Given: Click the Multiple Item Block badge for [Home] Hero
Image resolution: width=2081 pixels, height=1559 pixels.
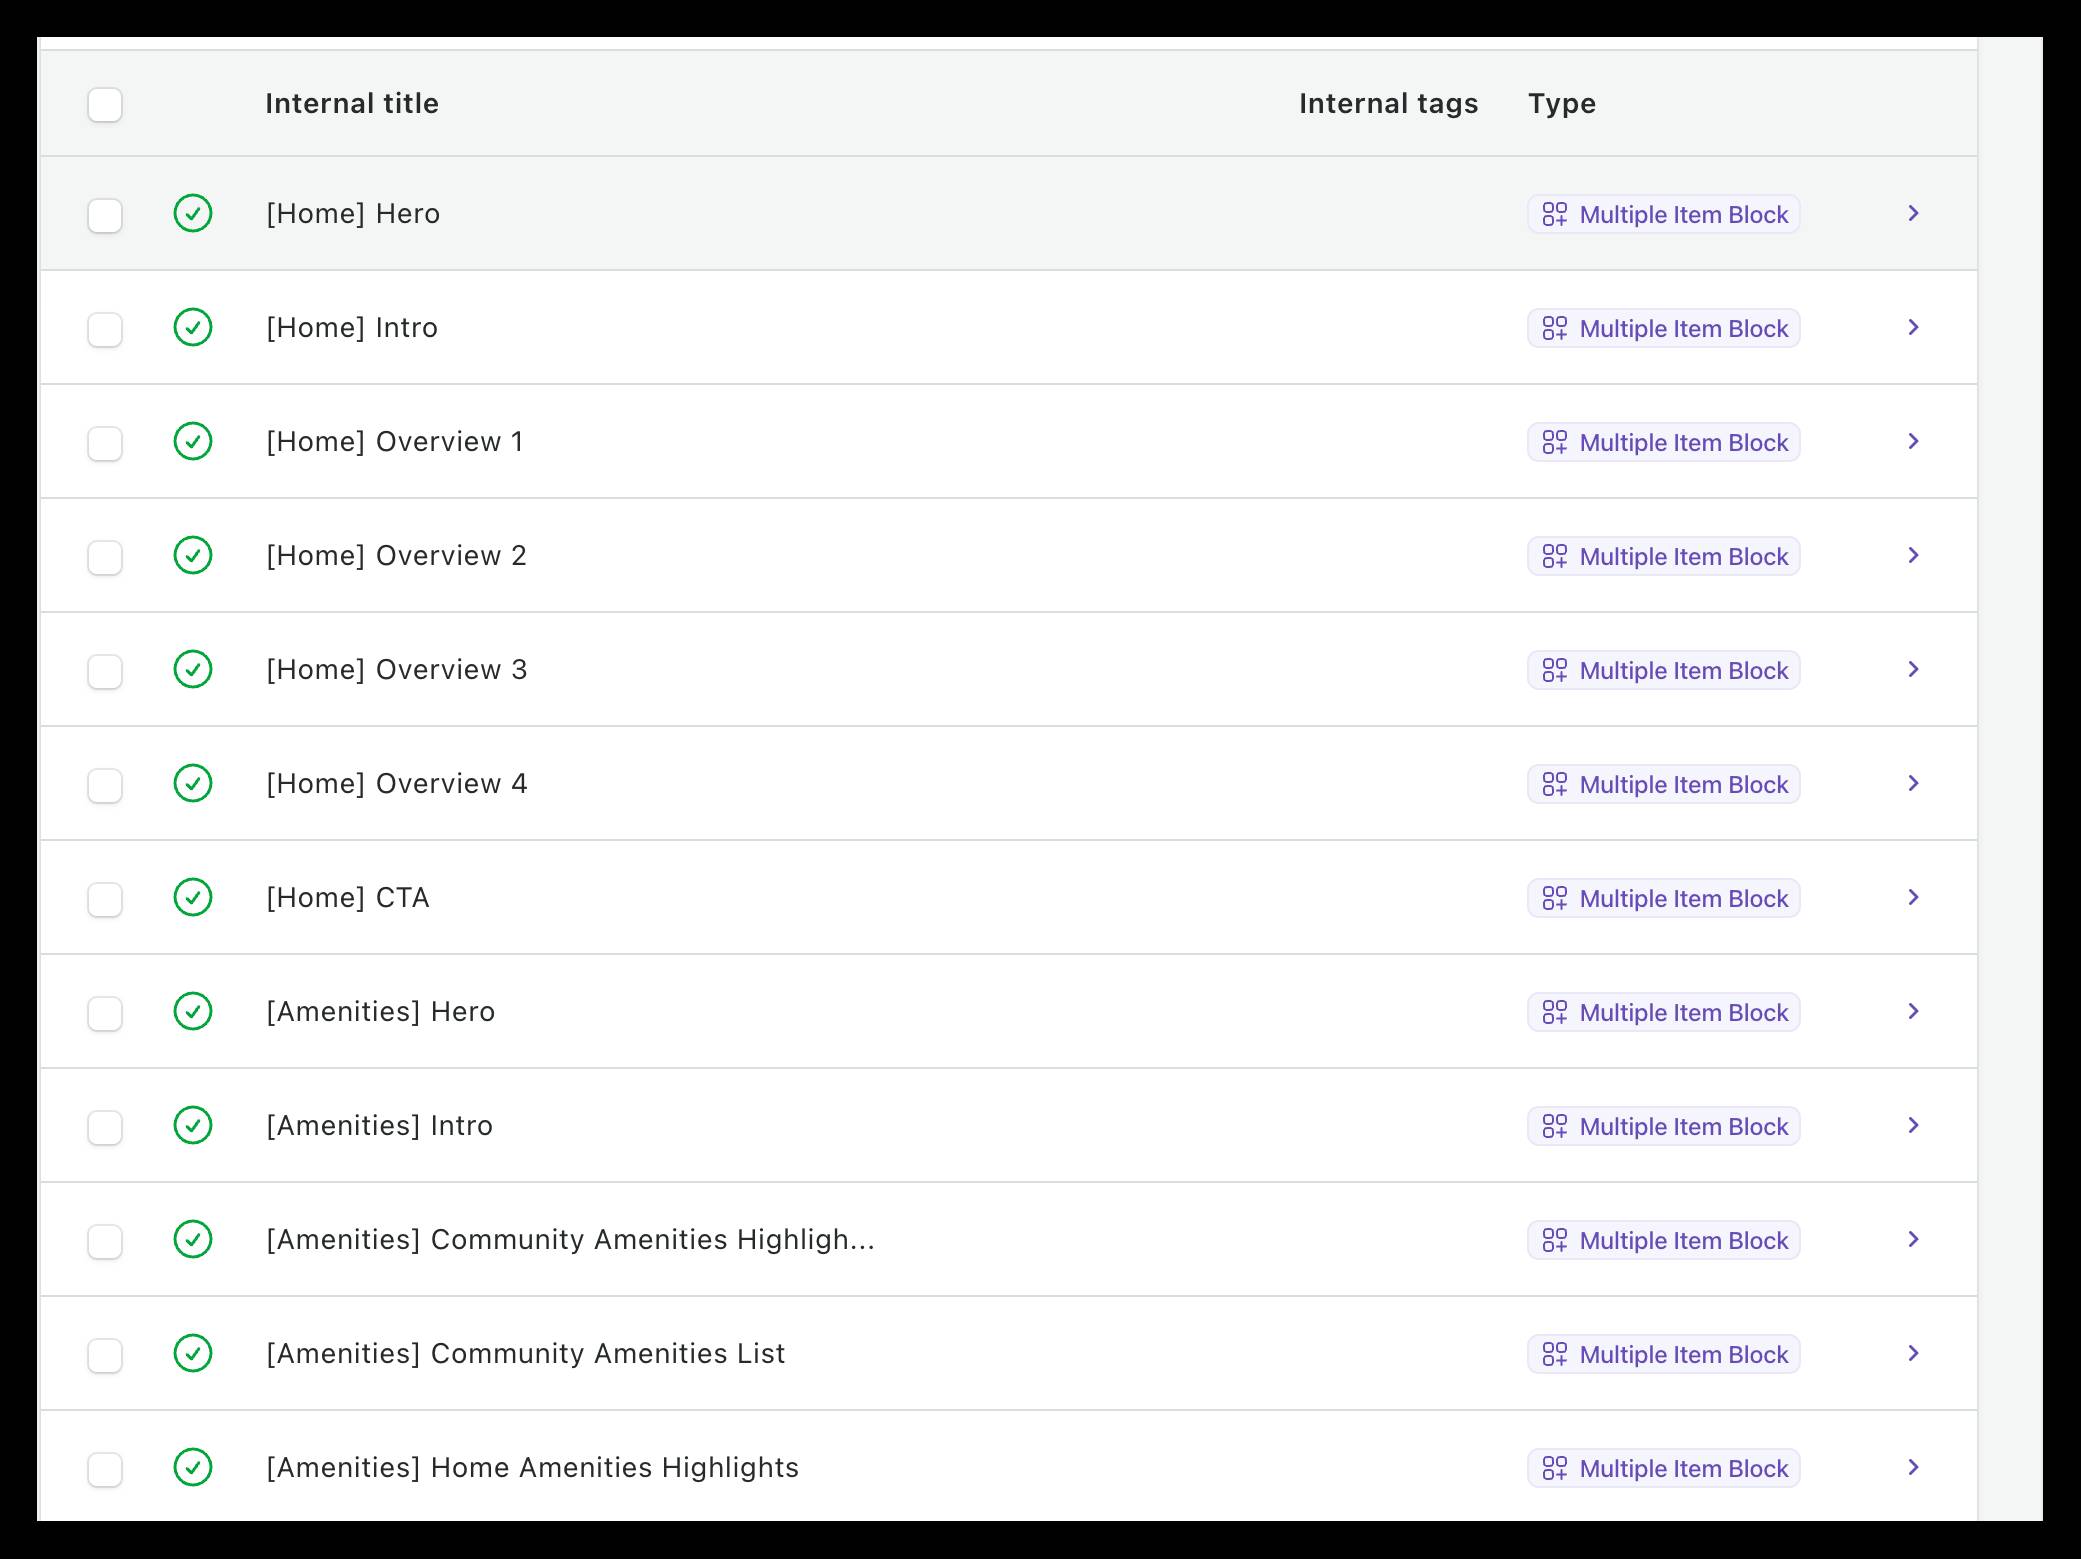Looking at the screenshot, I should [1664, 214].
